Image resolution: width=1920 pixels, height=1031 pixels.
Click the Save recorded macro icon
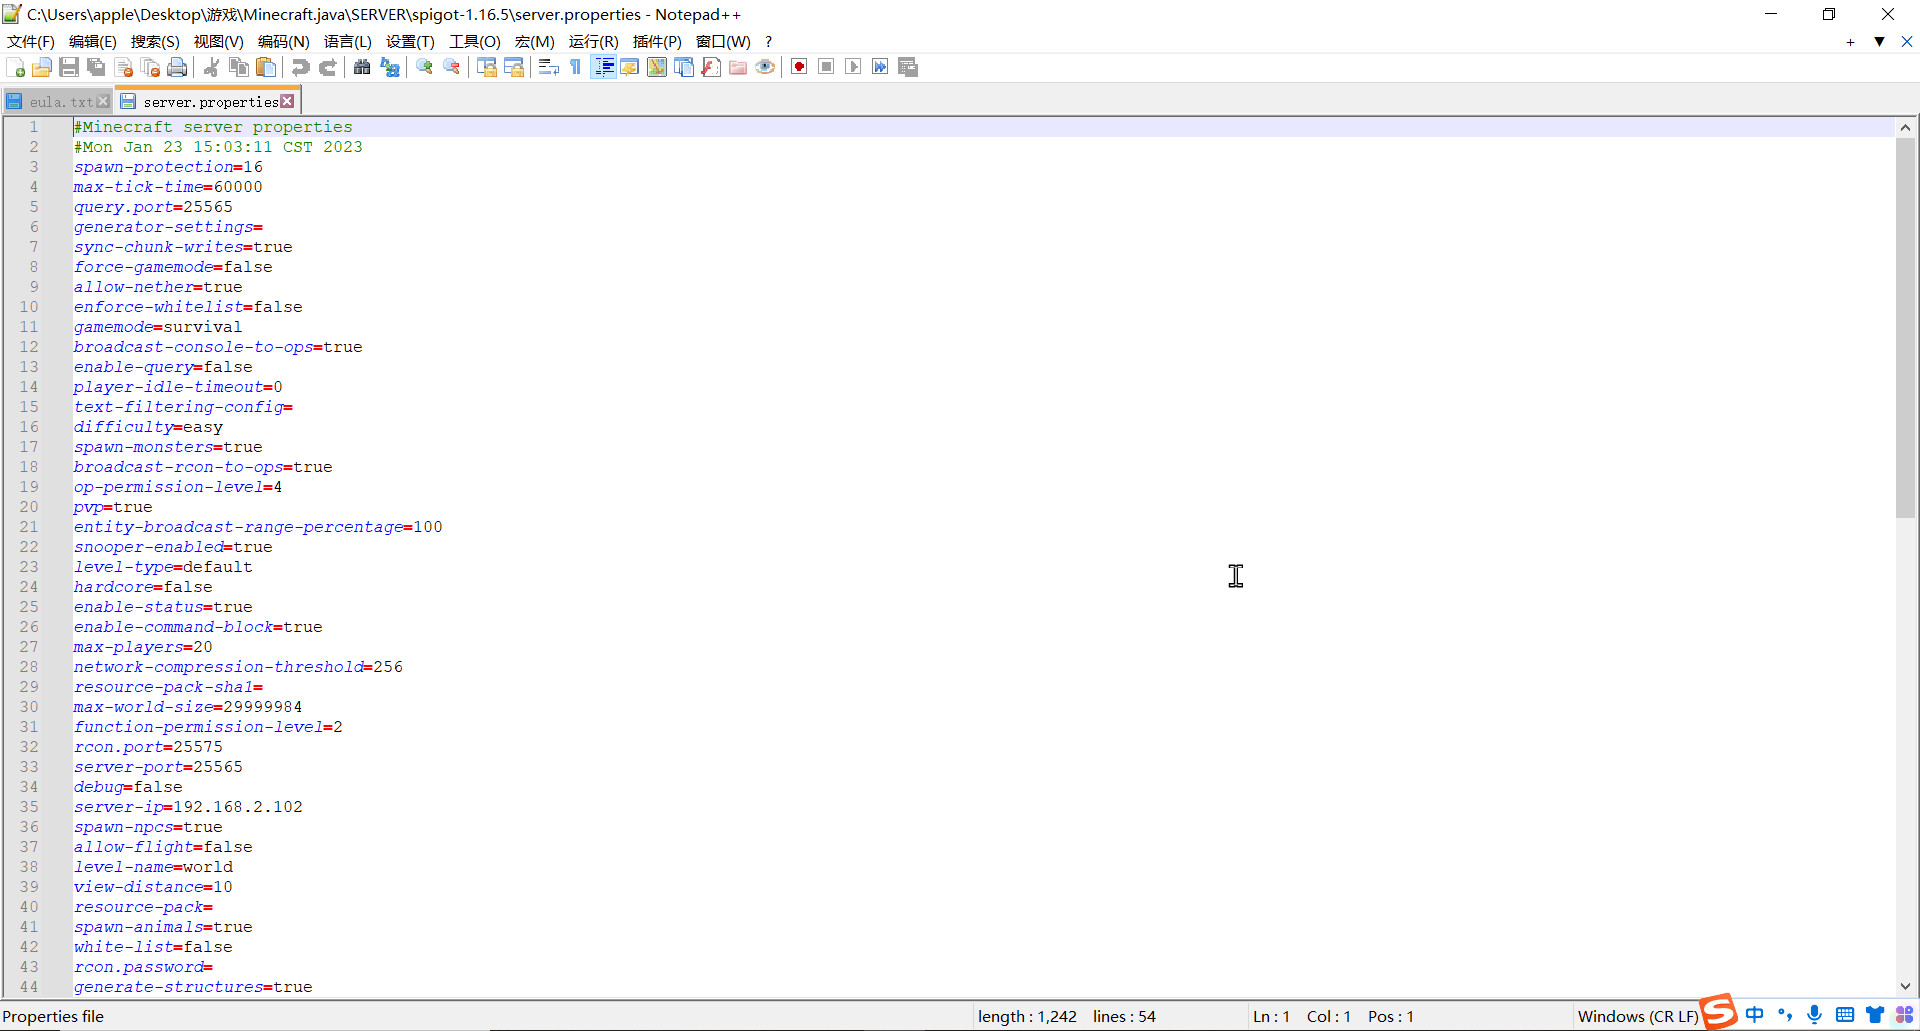(x=908, y=67)
